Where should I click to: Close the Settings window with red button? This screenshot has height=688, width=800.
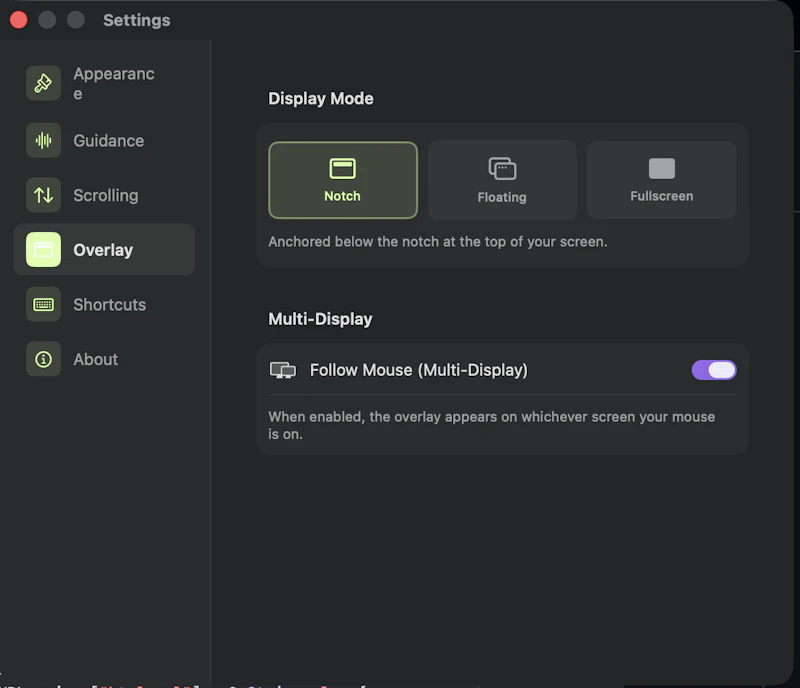coord(19,20)
